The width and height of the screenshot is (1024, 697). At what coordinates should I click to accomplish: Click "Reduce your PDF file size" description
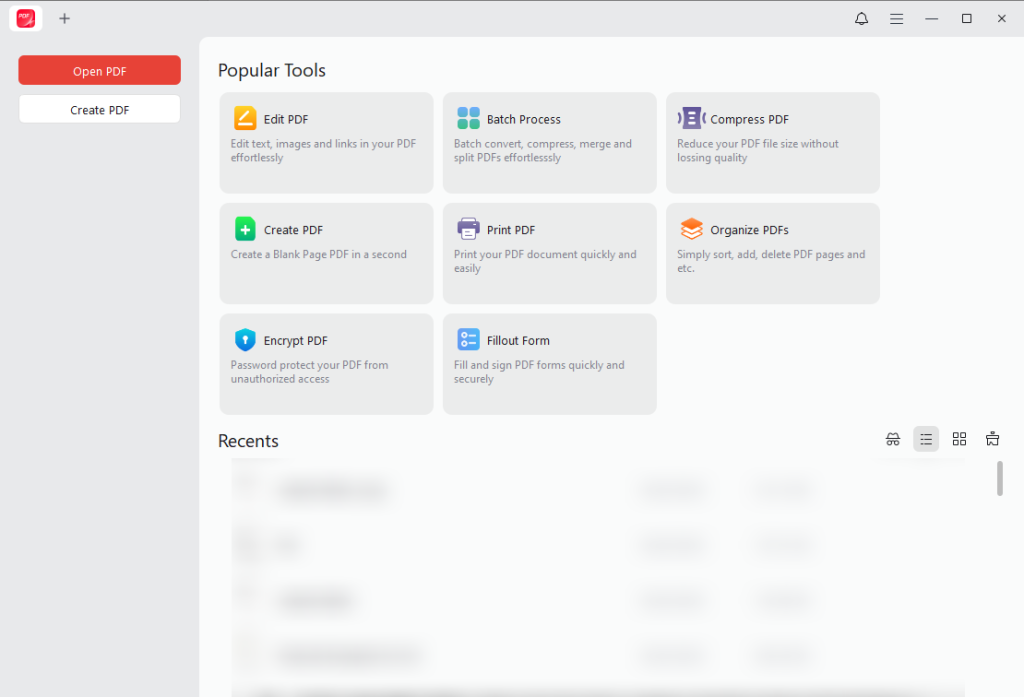point(758,151)
